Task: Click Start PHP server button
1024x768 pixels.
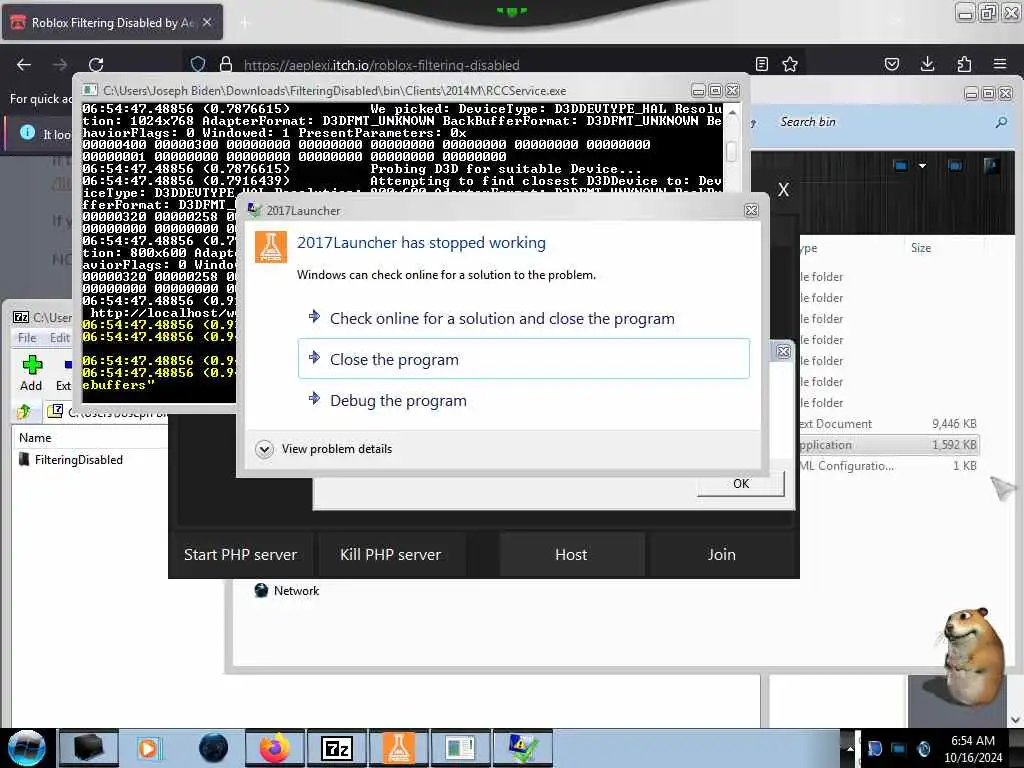Action: pos(240,554)
